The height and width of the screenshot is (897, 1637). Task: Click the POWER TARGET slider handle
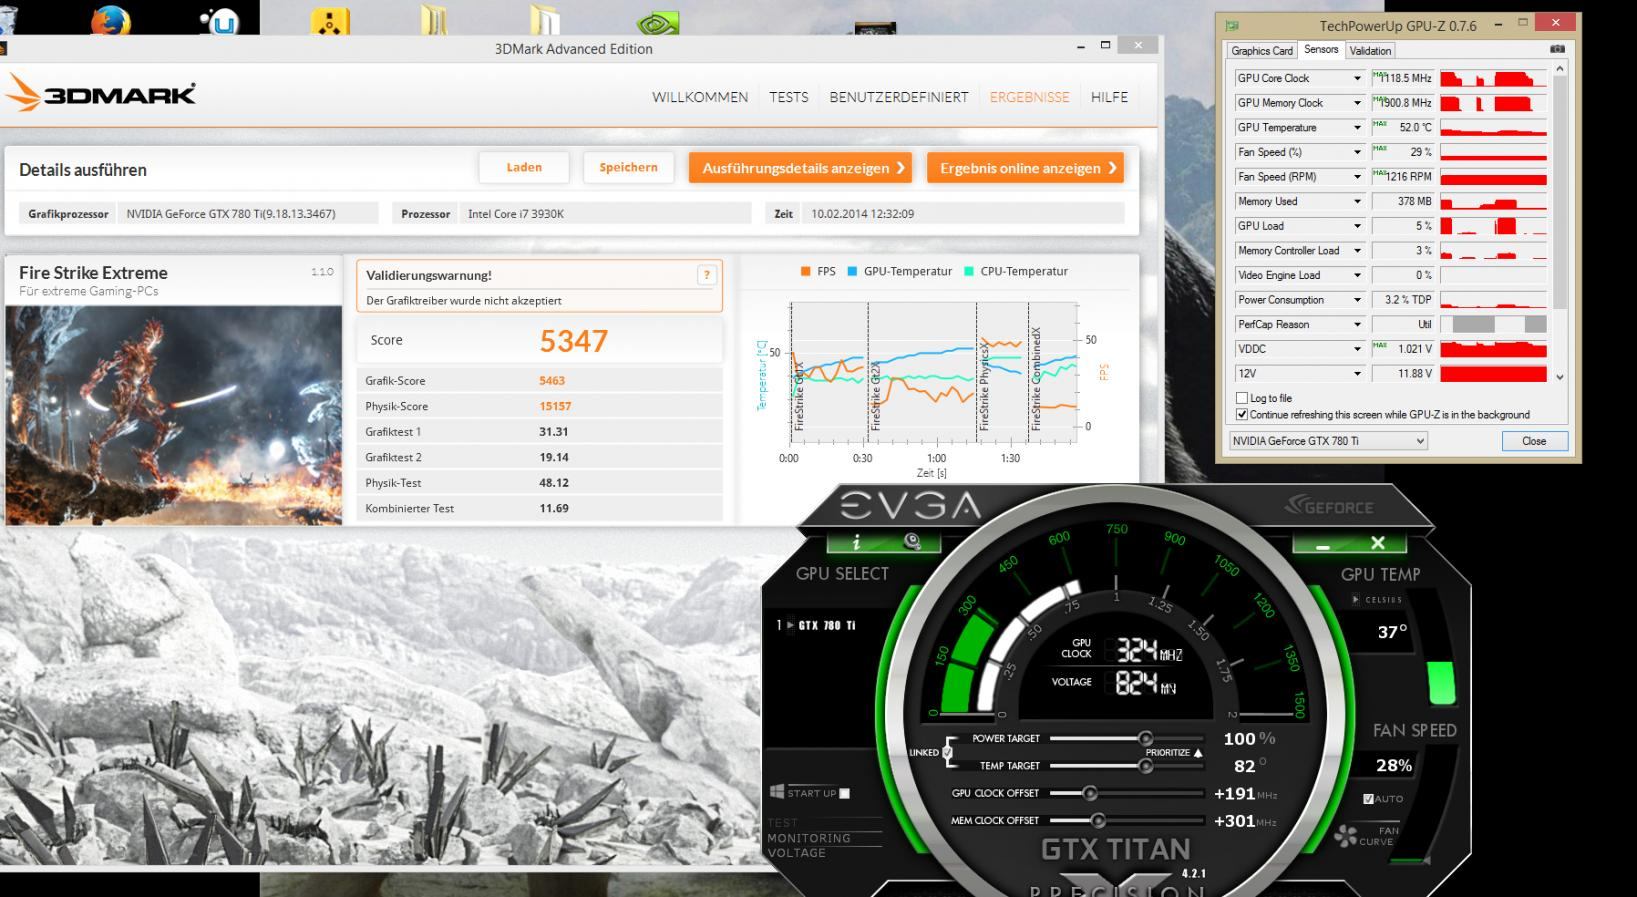[x=1145, y=738]
